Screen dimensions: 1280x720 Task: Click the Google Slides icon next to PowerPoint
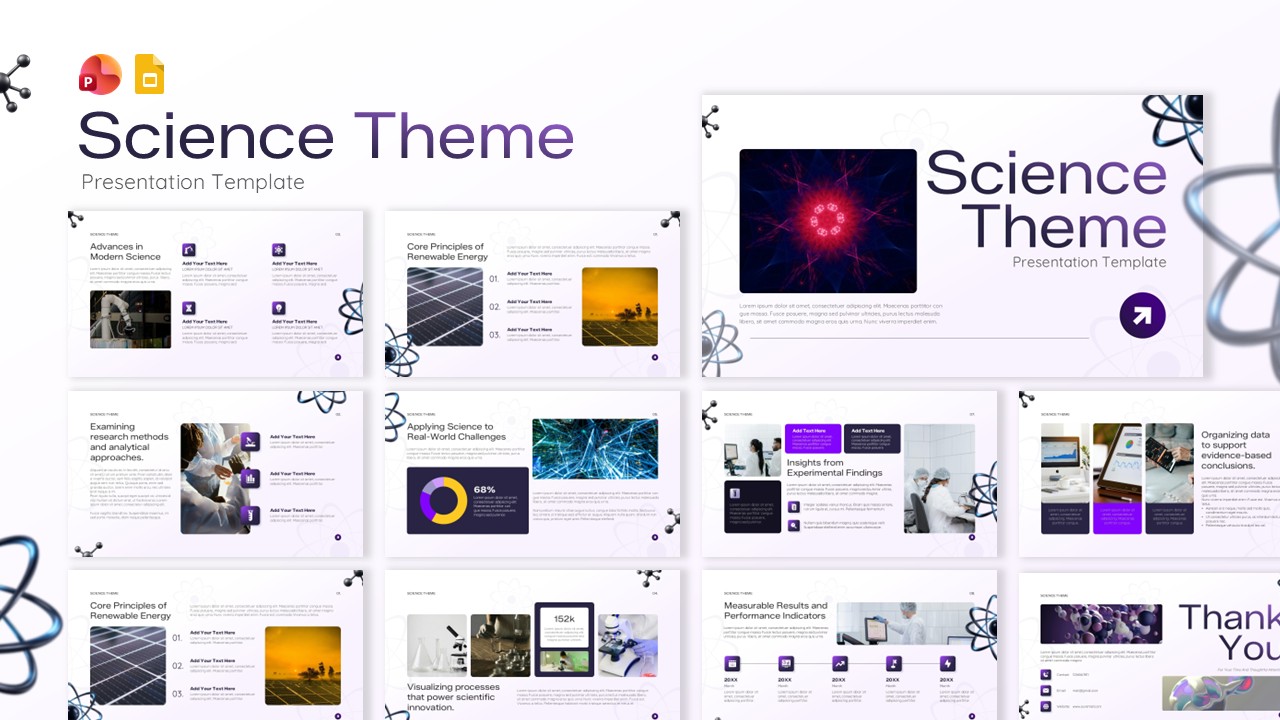[x=148, y=74]
